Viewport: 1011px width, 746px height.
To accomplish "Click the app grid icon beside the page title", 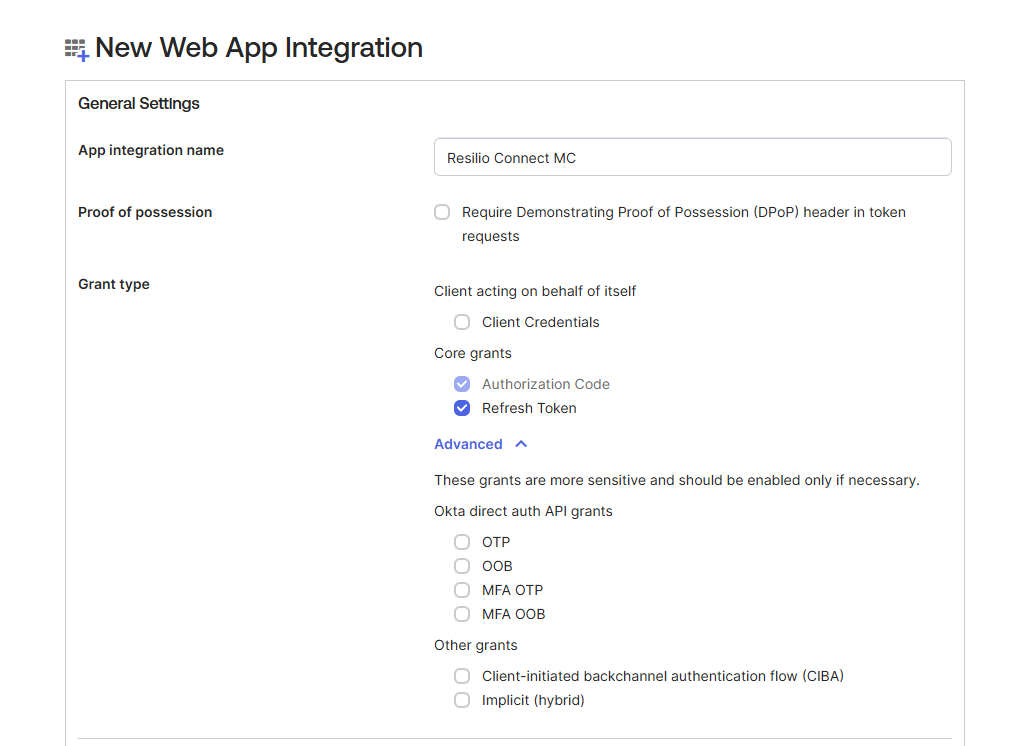I will pyautogui.click(x=77, y=49).
